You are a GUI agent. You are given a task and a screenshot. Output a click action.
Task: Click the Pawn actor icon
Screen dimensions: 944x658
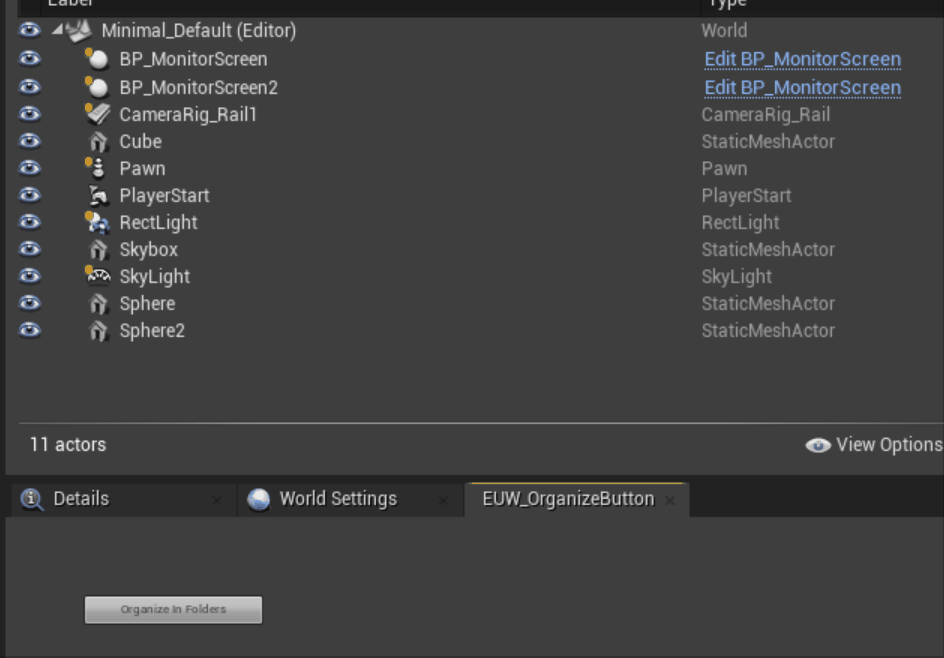click(x=97, y=168)
